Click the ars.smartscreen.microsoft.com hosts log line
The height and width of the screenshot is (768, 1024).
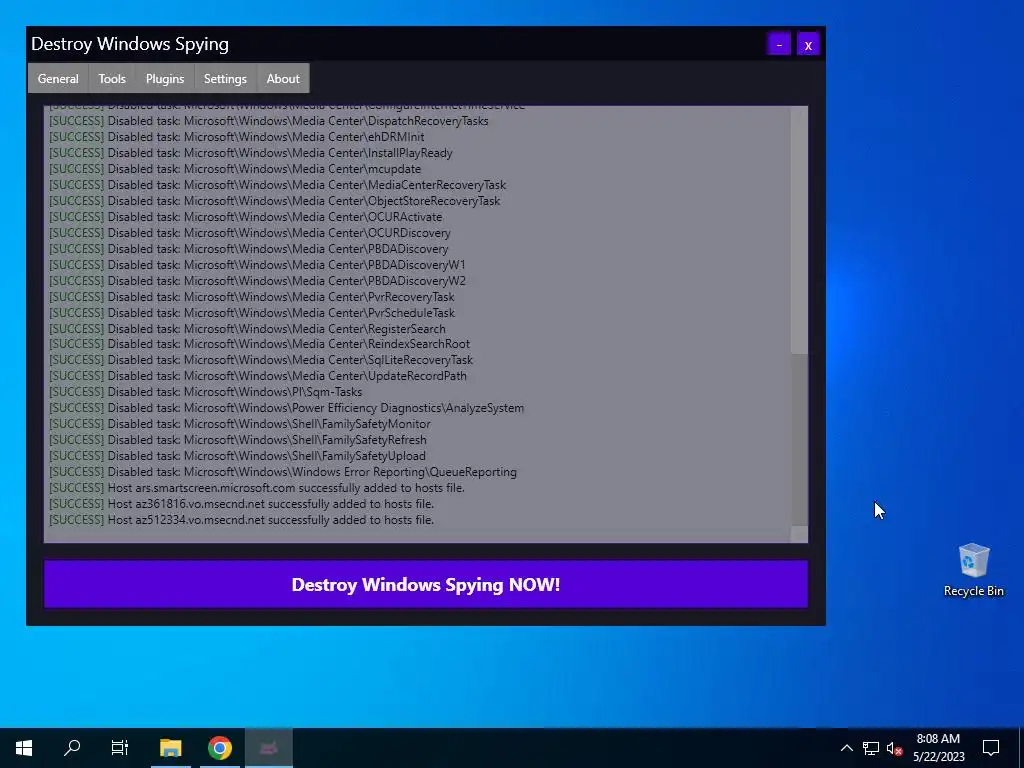click(257, 488)
